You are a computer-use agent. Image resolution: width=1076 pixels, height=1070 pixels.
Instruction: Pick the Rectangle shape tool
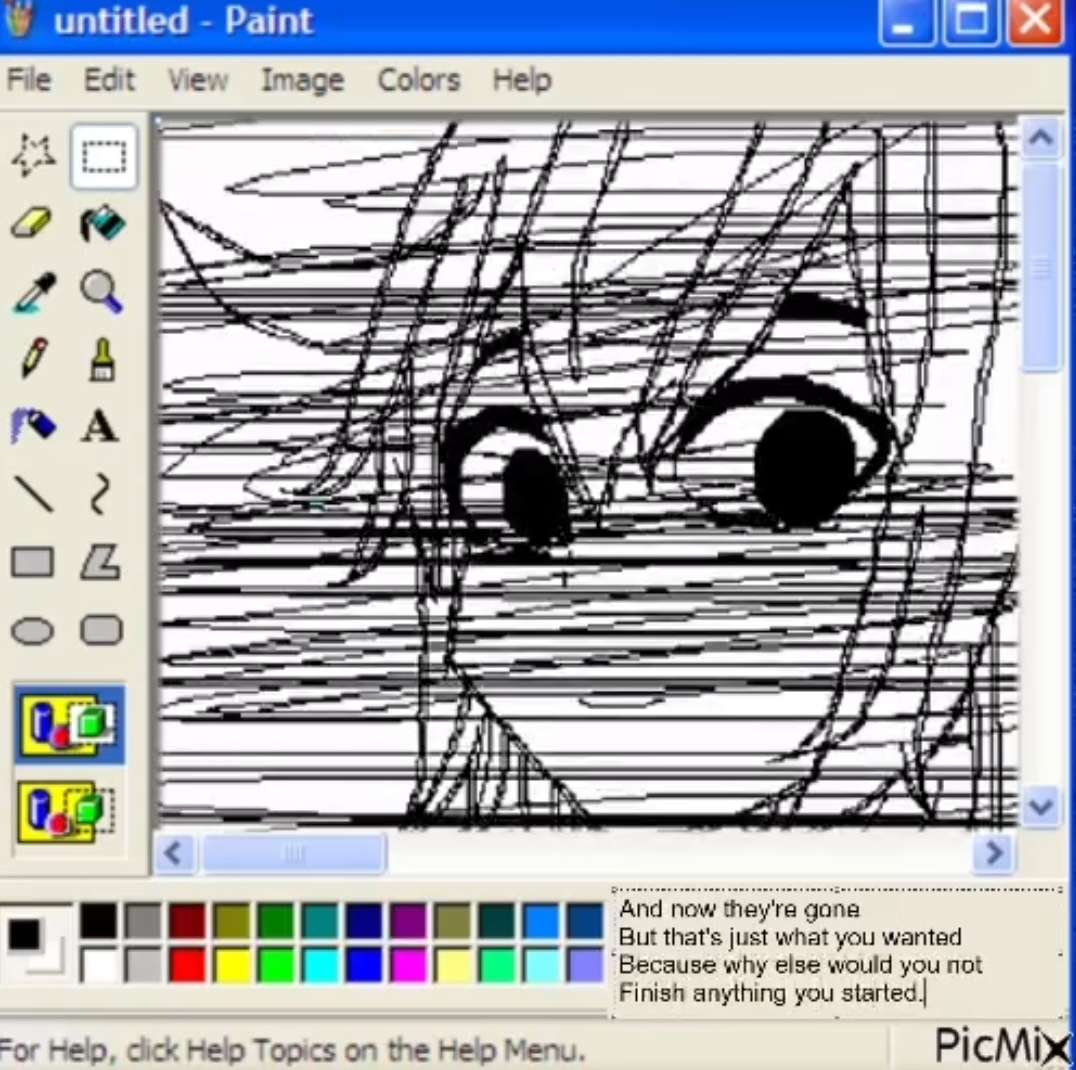(32, 562)
